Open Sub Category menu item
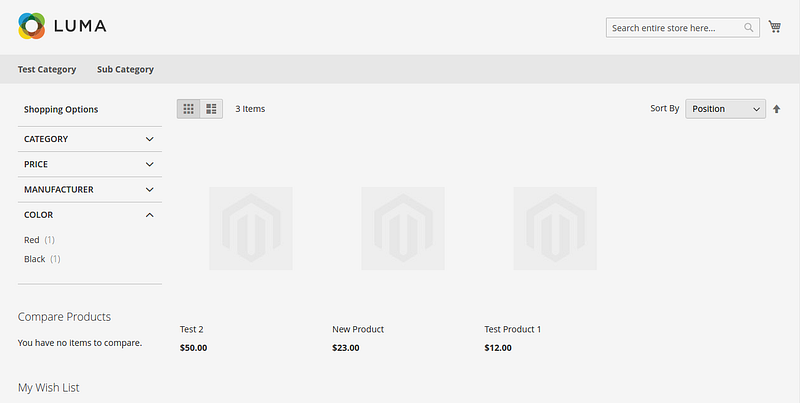 [x=126, y=69]
